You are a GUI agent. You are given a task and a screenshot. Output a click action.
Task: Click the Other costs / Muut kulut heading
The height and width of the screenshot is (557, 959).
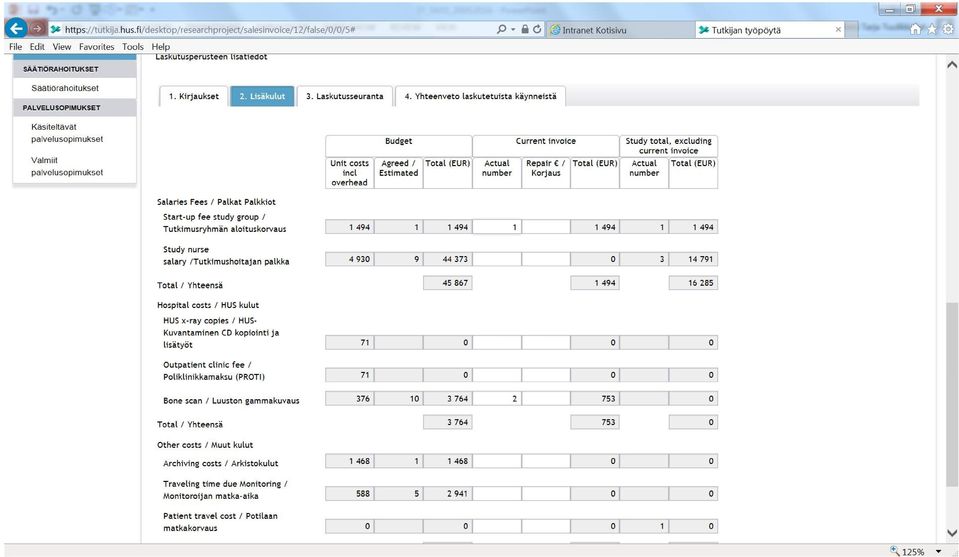pos(205,445)
